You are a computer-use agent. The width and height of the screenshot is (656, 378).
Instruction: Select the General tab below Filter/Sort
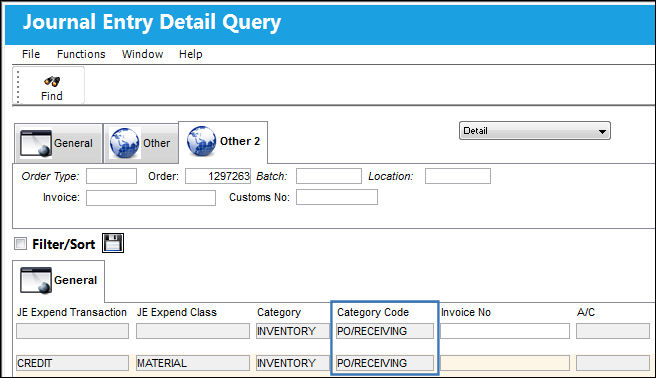click(x=59, y=280)
